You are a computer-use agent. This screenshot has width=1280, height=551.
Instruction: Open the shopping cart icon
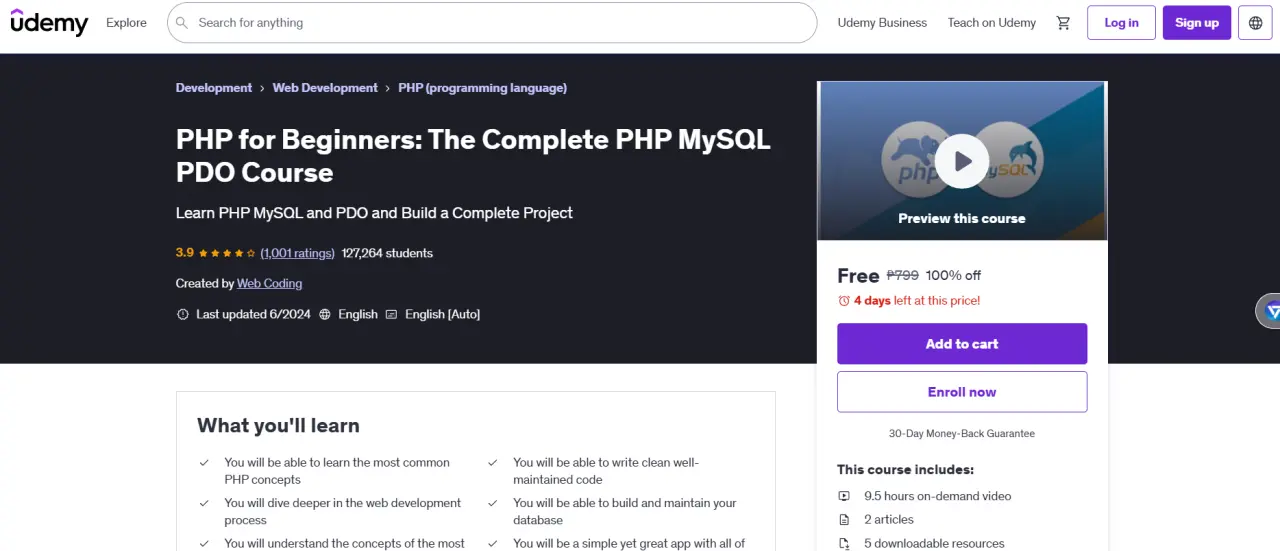pos(1063,23)
